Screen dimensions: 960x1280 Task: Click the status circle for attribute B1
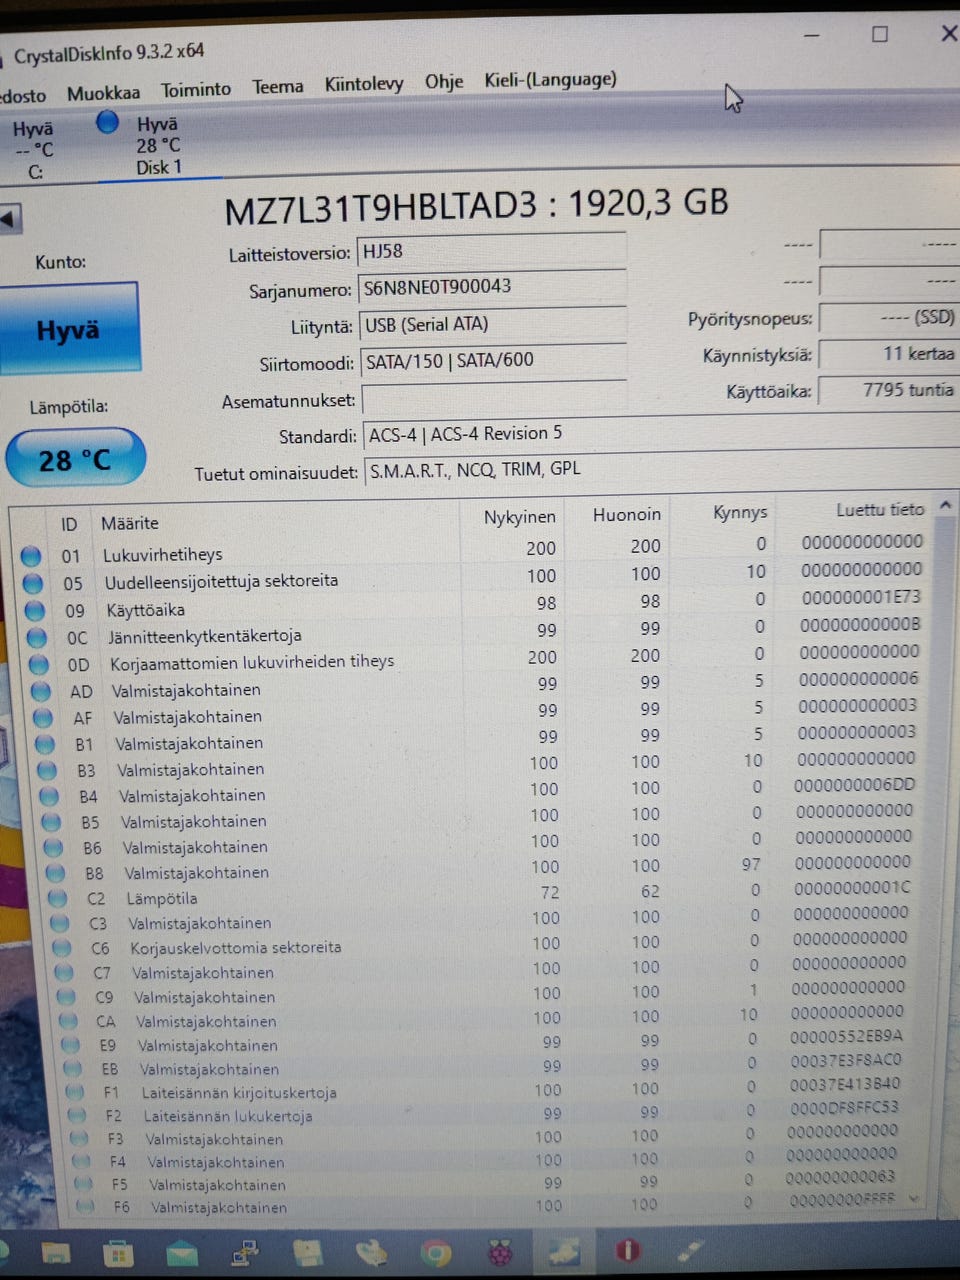(x=45, y=744)
